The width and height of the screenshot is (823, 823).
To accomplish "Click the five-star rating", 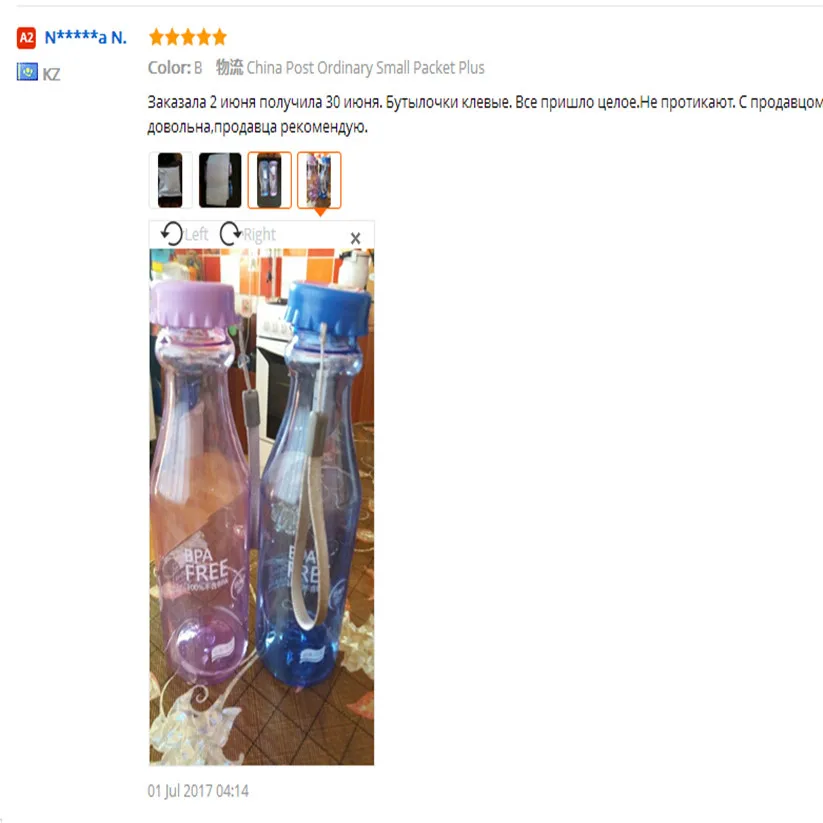I will coord(188,37).
